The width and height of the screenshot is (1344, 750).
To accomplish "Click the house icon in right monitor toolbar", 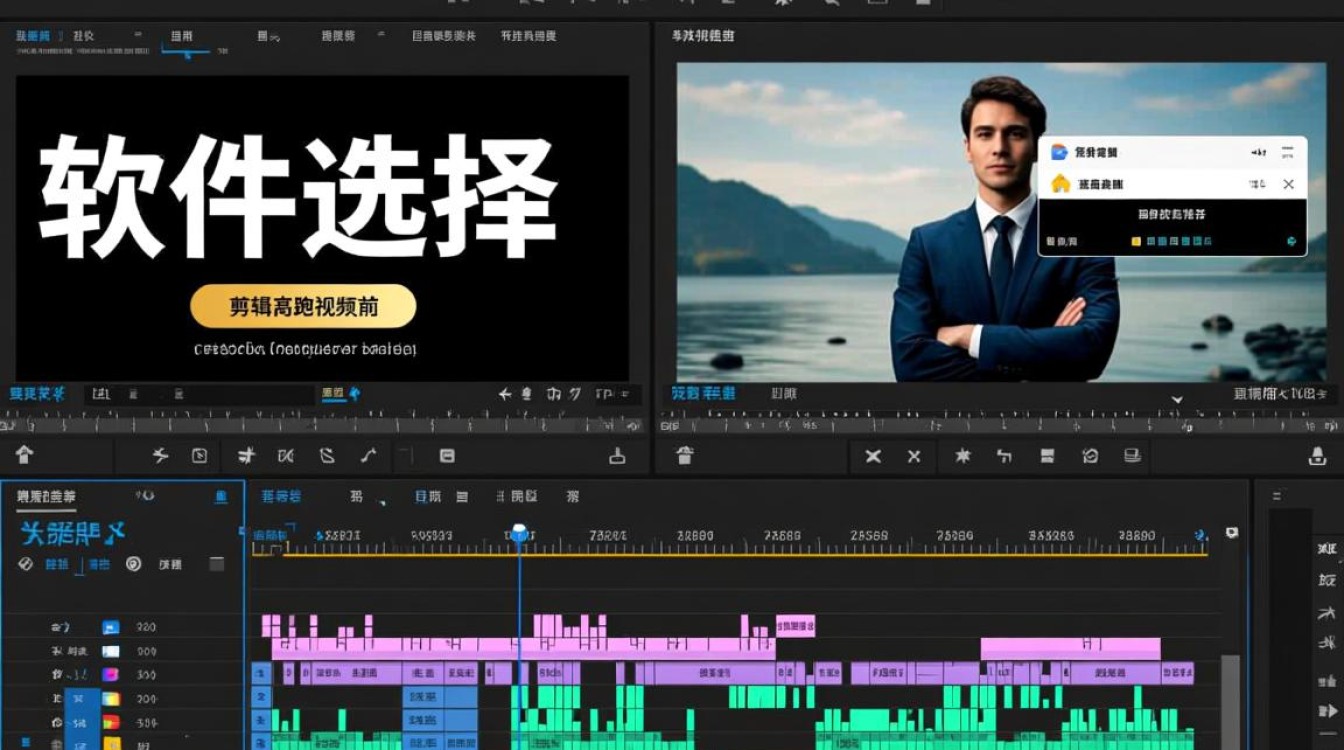I will pyautogui.click(x=684, y=456).
